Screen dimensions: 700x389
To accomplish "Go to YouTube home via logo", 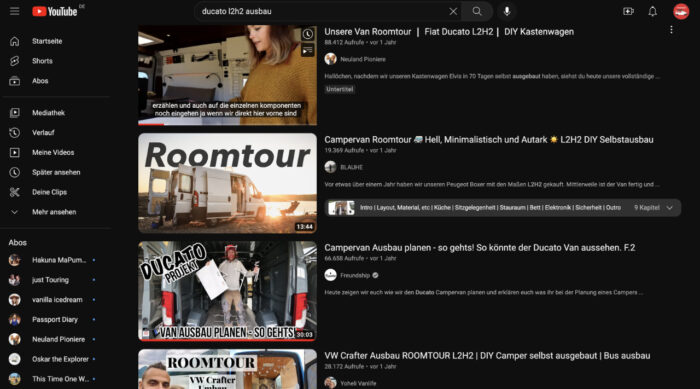I will pyautogui.click(x=54, y=11).
